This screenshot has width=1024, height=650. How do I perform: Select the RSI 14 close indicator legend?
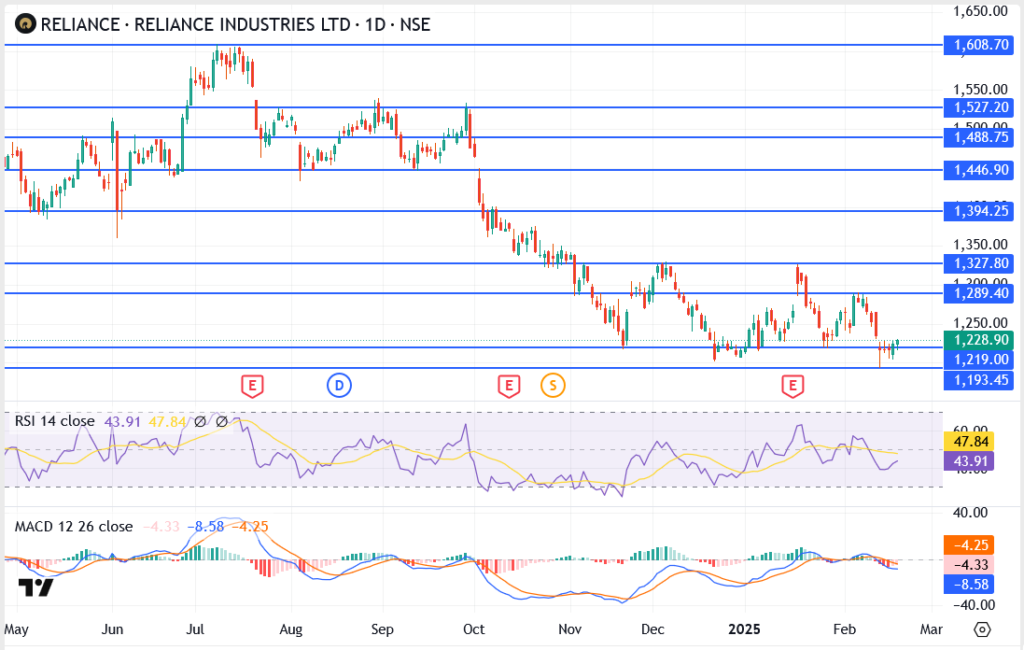(54, 422)
